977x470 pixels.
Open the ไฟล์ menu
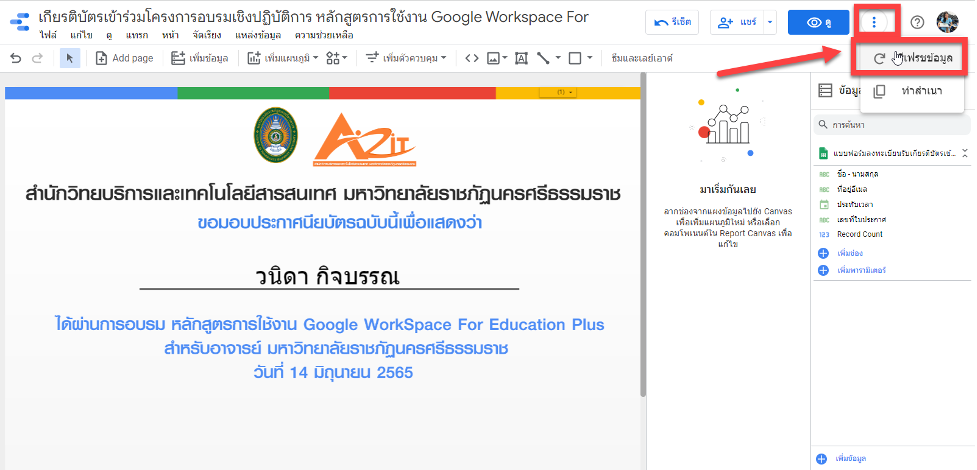tap(48, 35)
